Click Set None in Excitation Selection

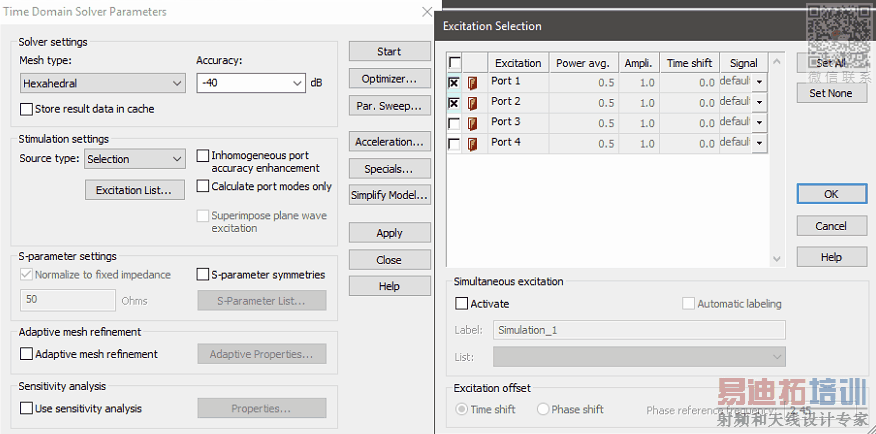831,93
